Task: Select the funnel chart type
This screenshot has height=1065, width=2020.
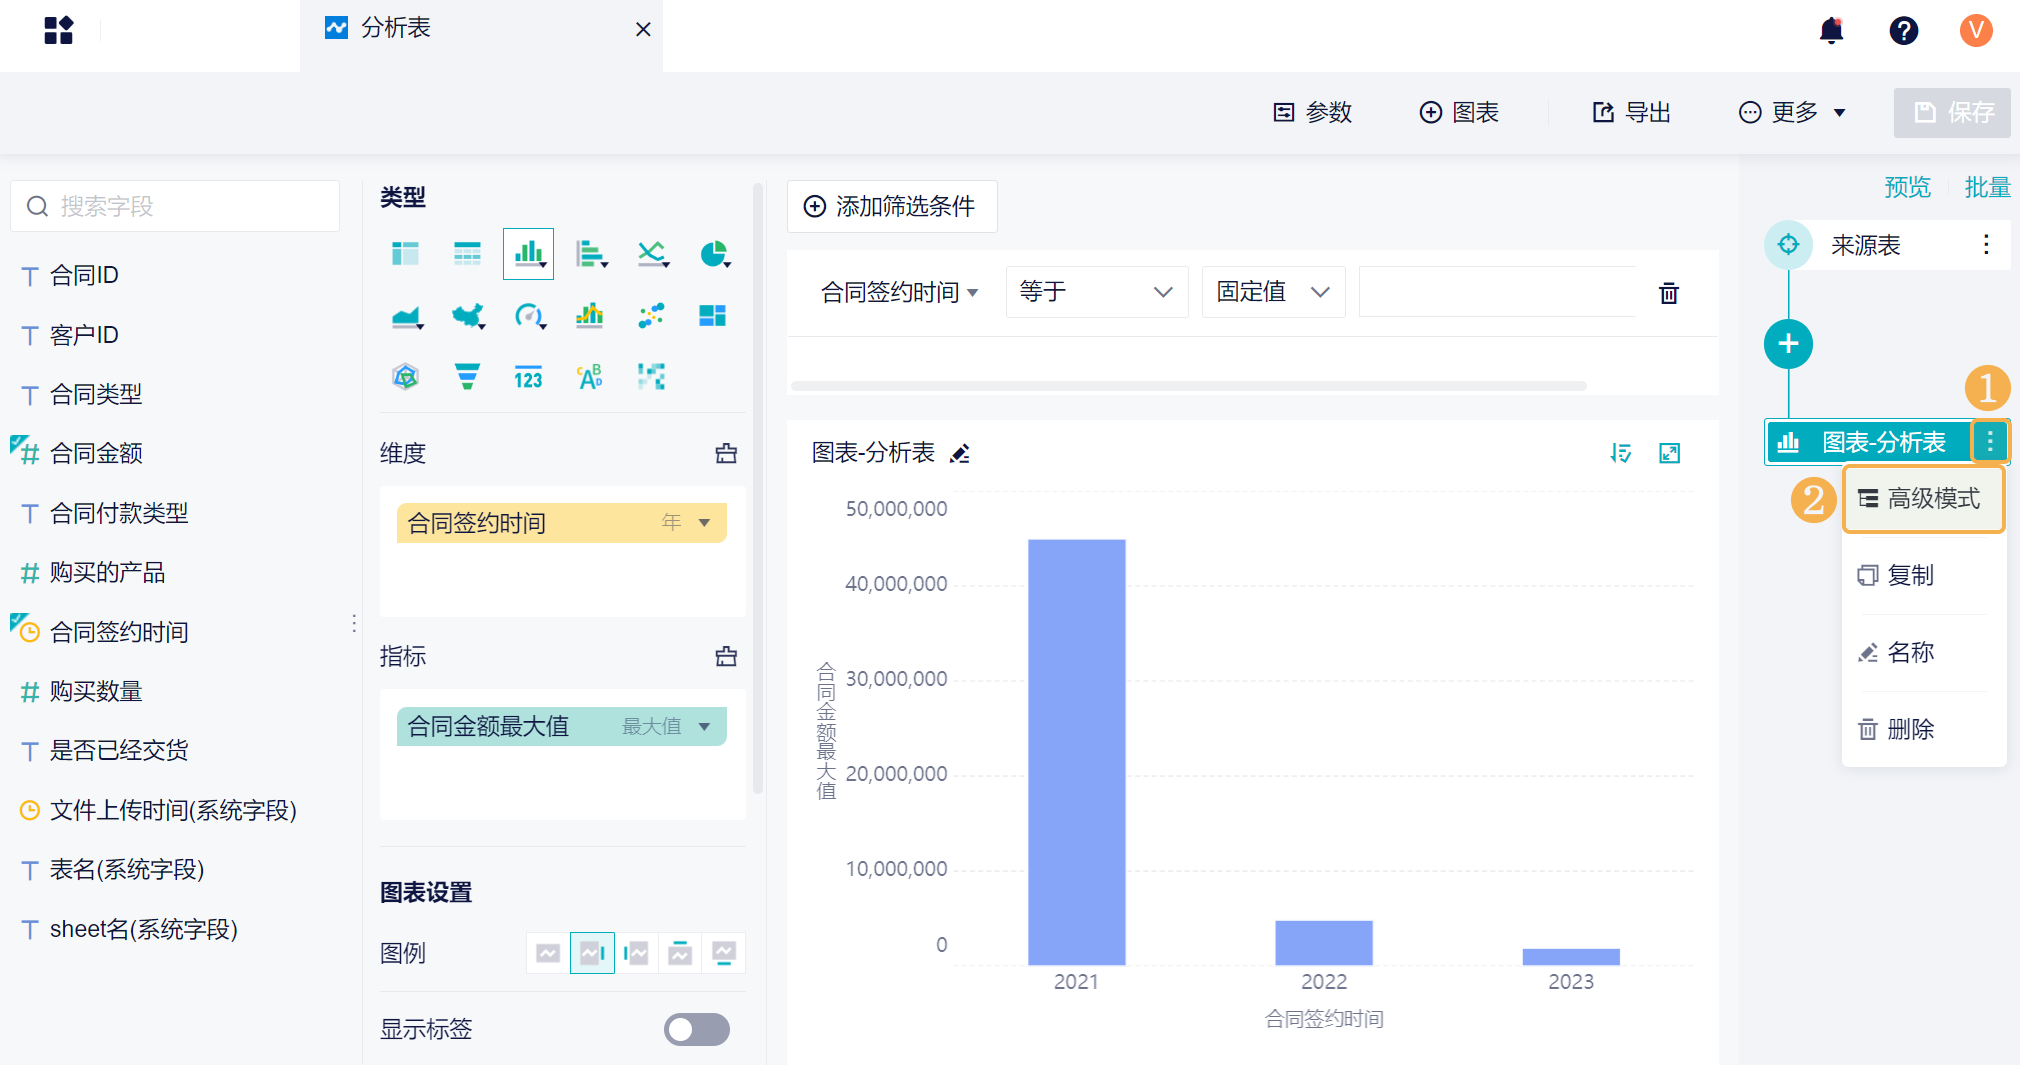Action: point(467,377)
